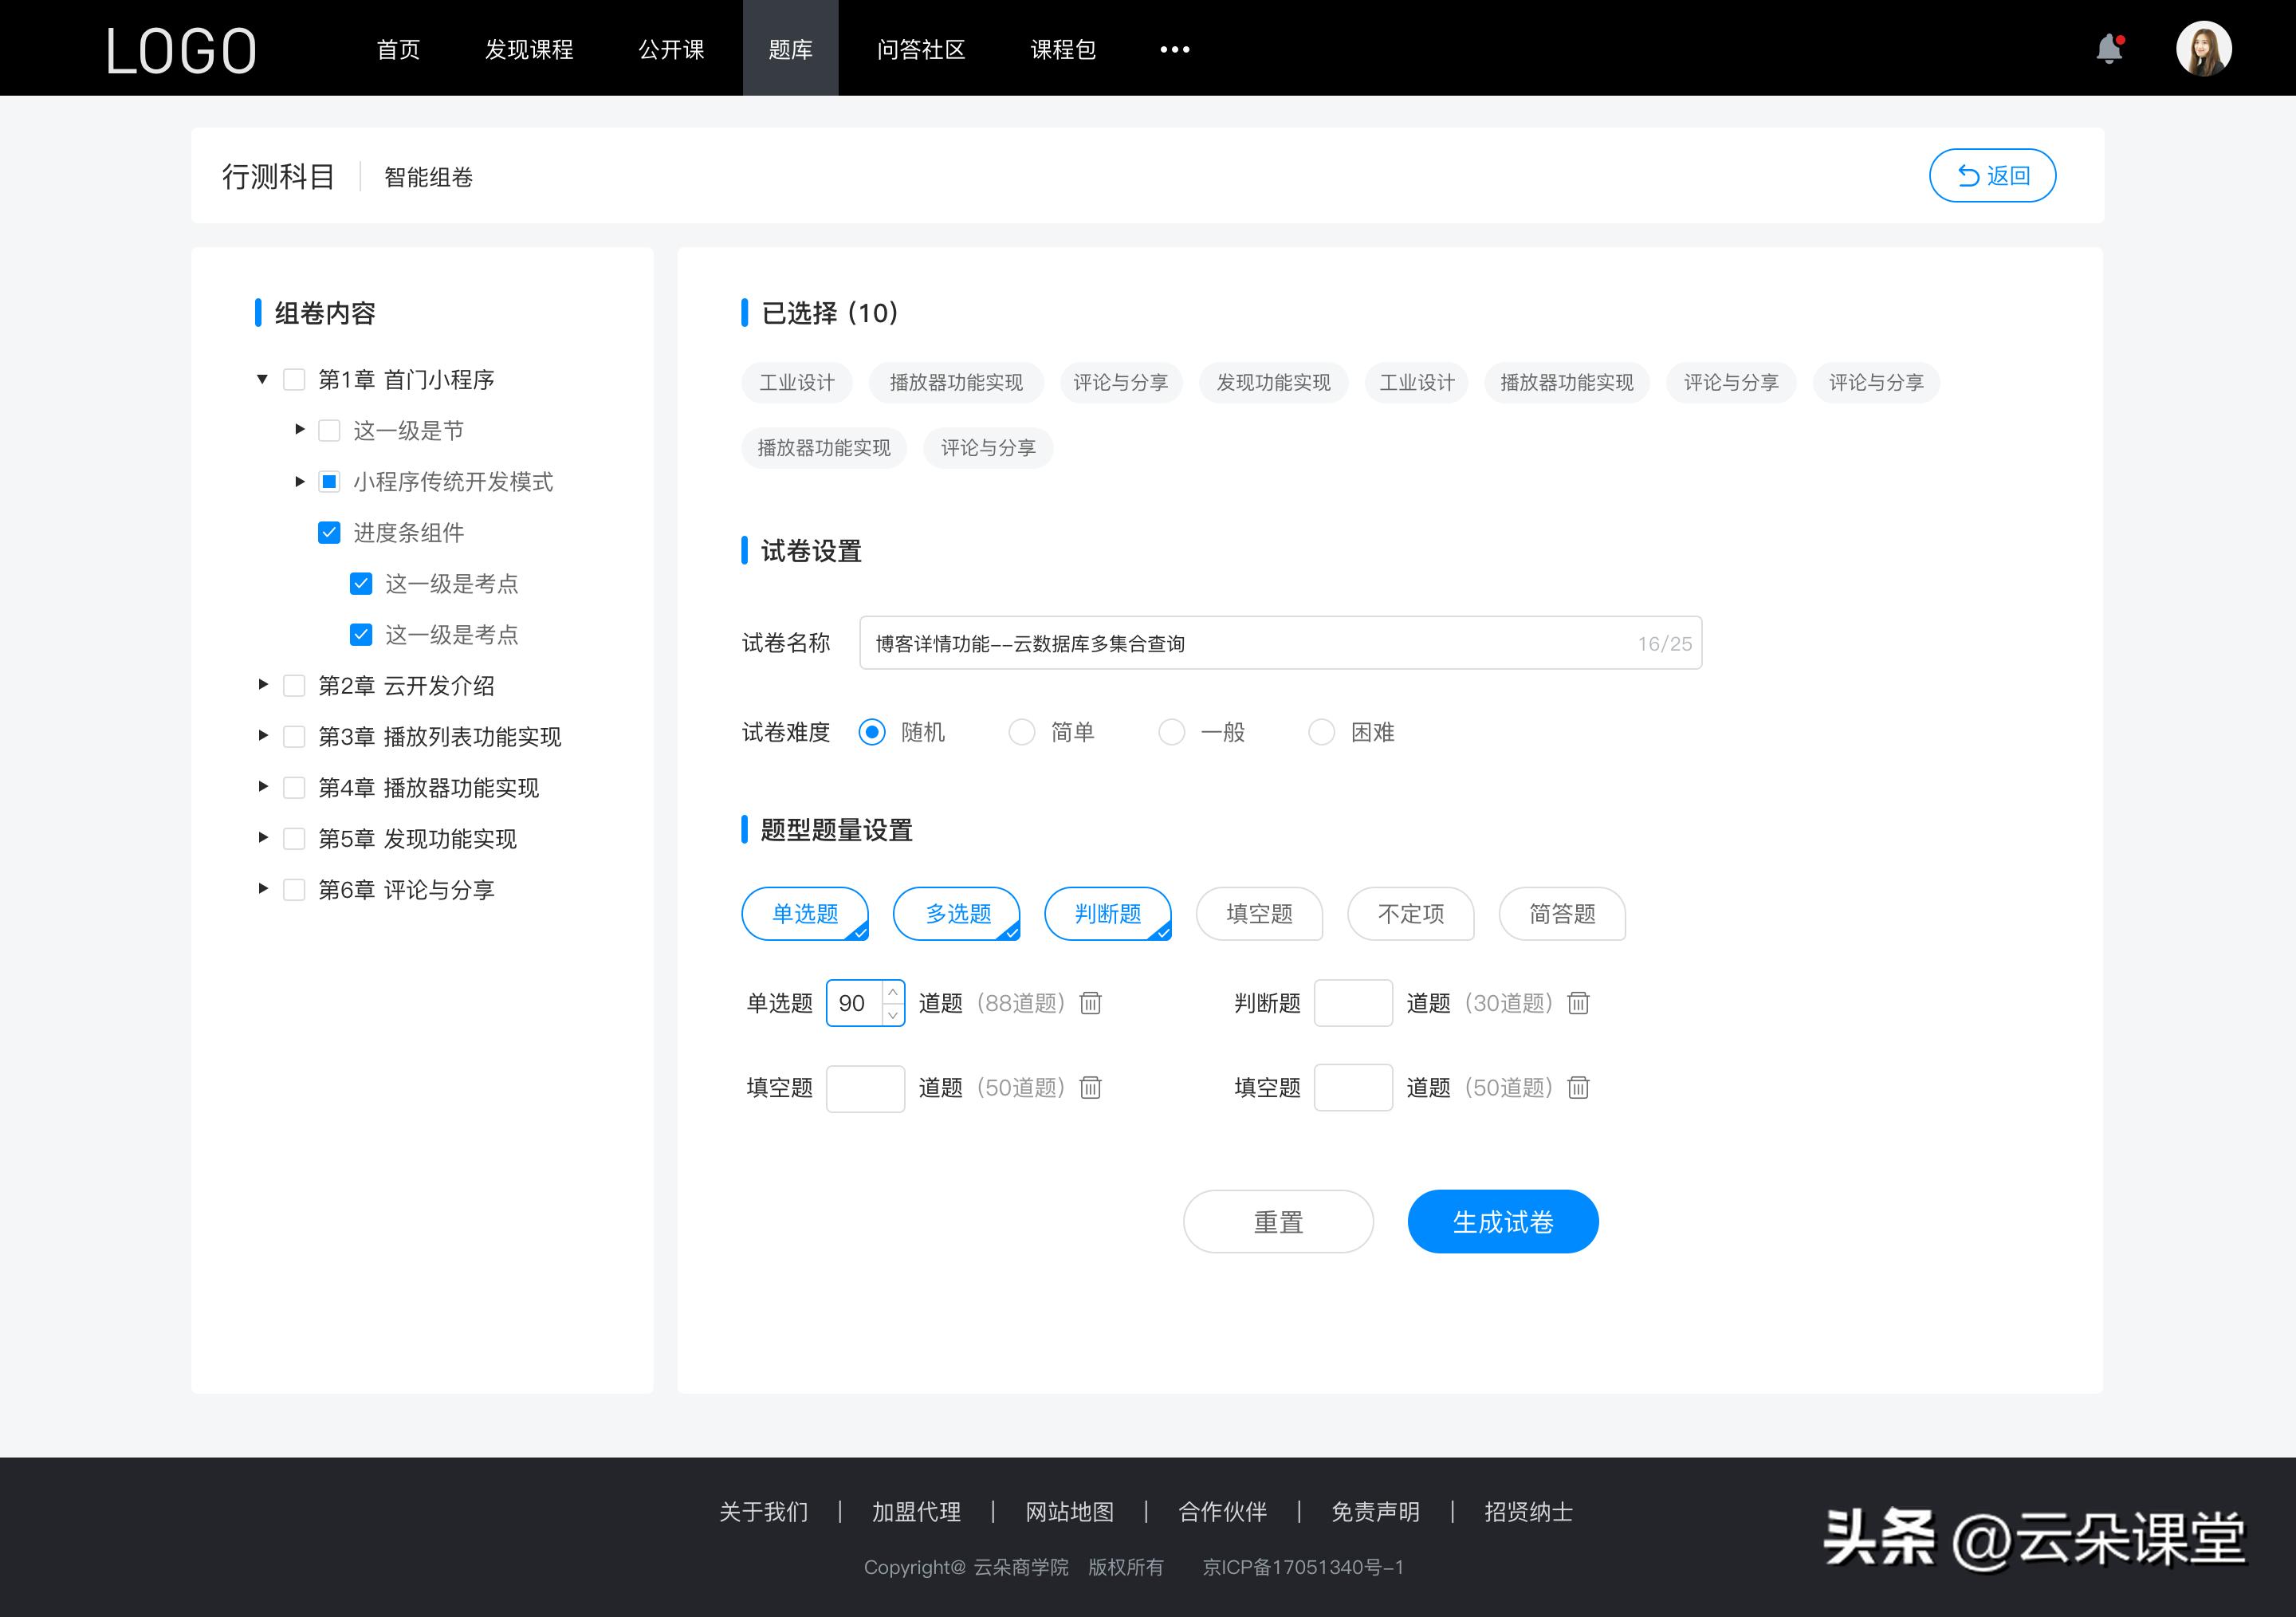Image resolution: width=2296 pixels, height=1617 pixels.
Task: Delete the right 填空题 row via trash icon
Action: [1578, 1088]
